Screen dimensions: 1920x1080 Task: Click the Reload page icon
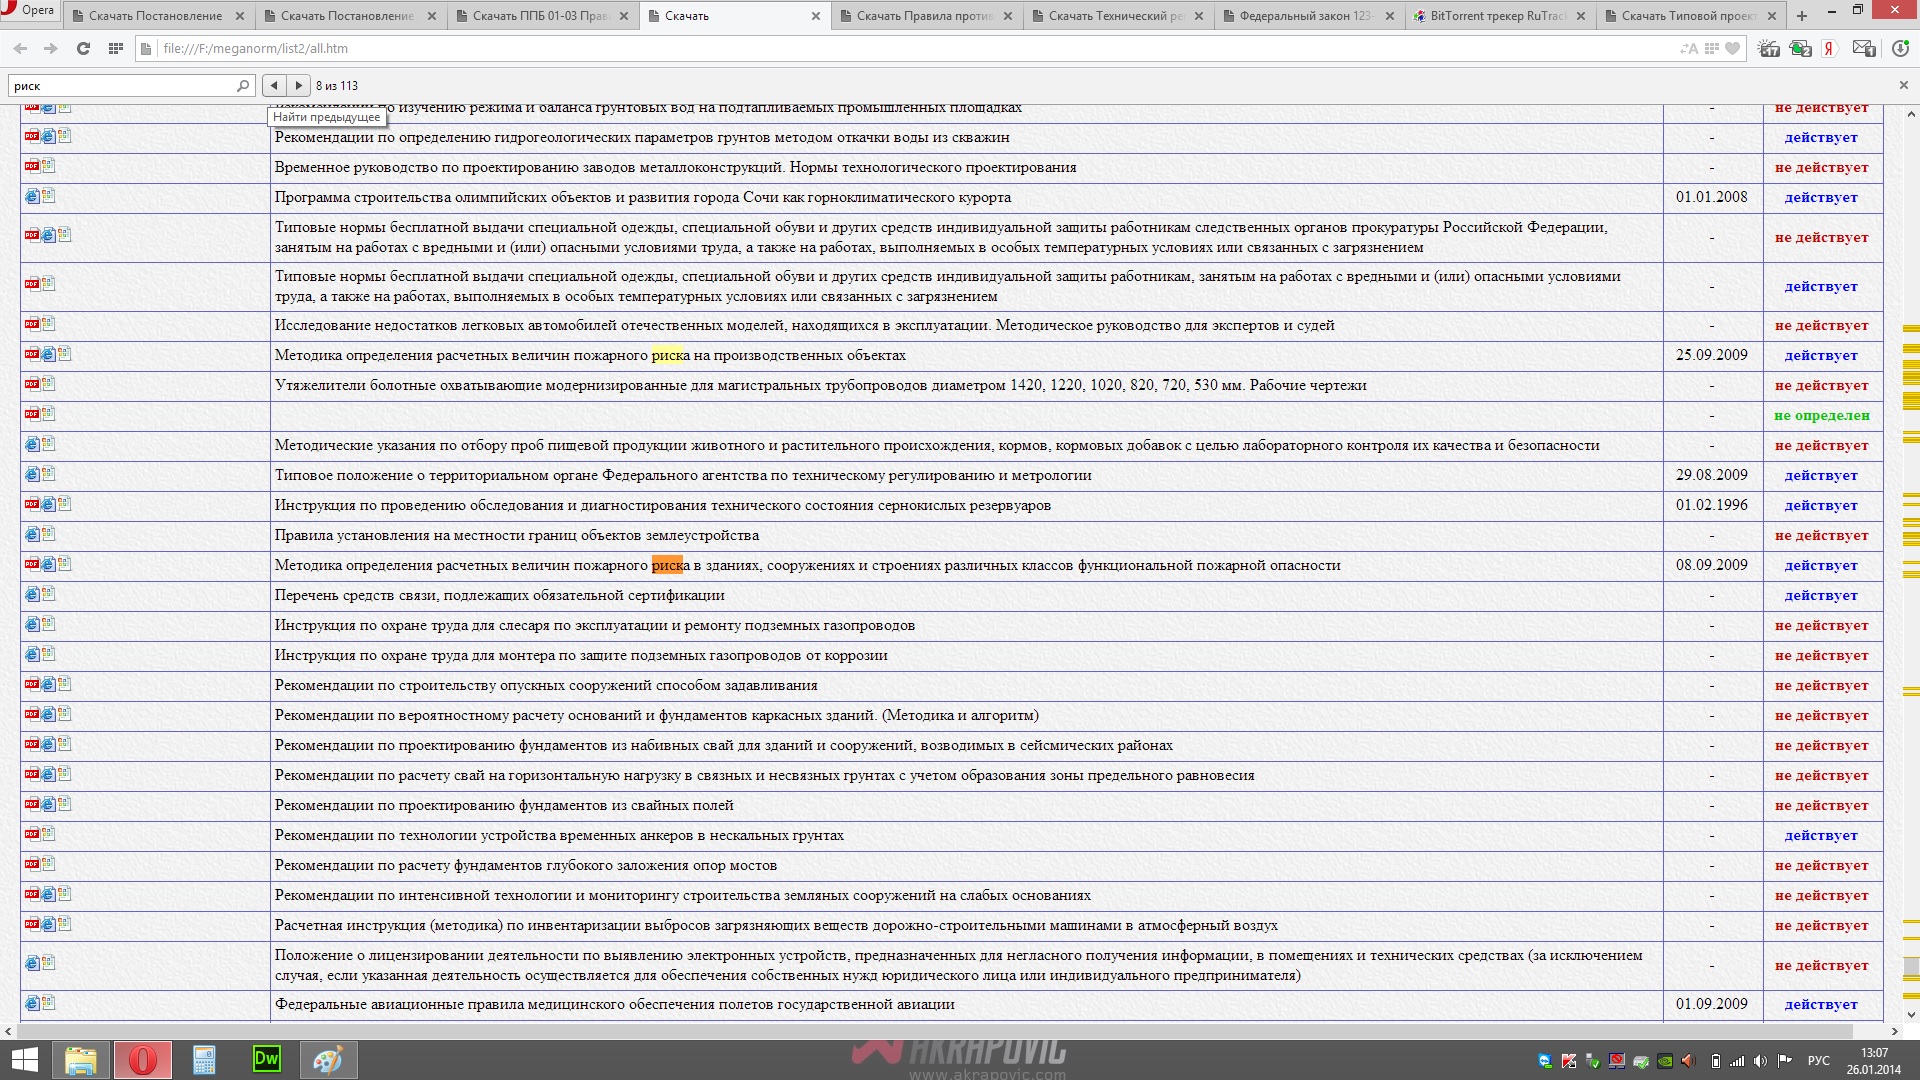click(x=83, y=48)
